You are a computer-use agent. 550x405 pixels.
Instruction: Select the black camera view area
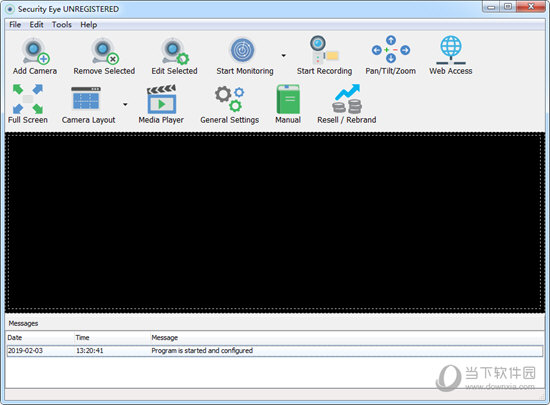(275, 222)
